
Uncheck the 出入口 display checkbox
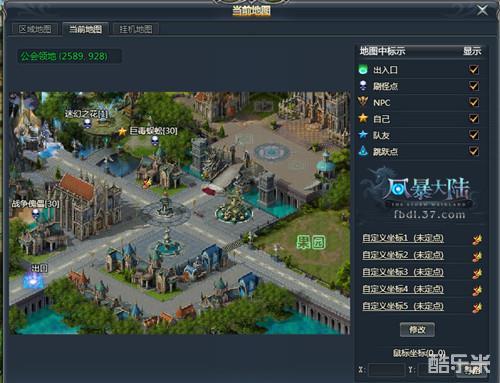click(474, 70)
